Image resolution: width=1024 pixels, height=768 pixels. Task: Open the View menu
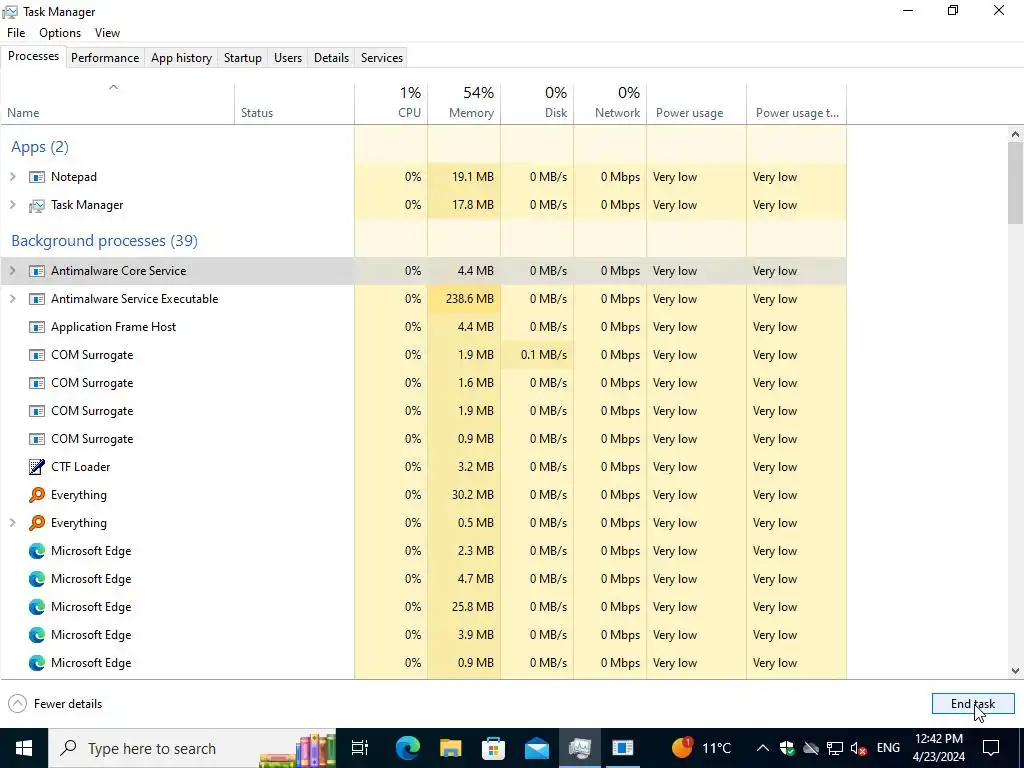(x=107, y=33)
